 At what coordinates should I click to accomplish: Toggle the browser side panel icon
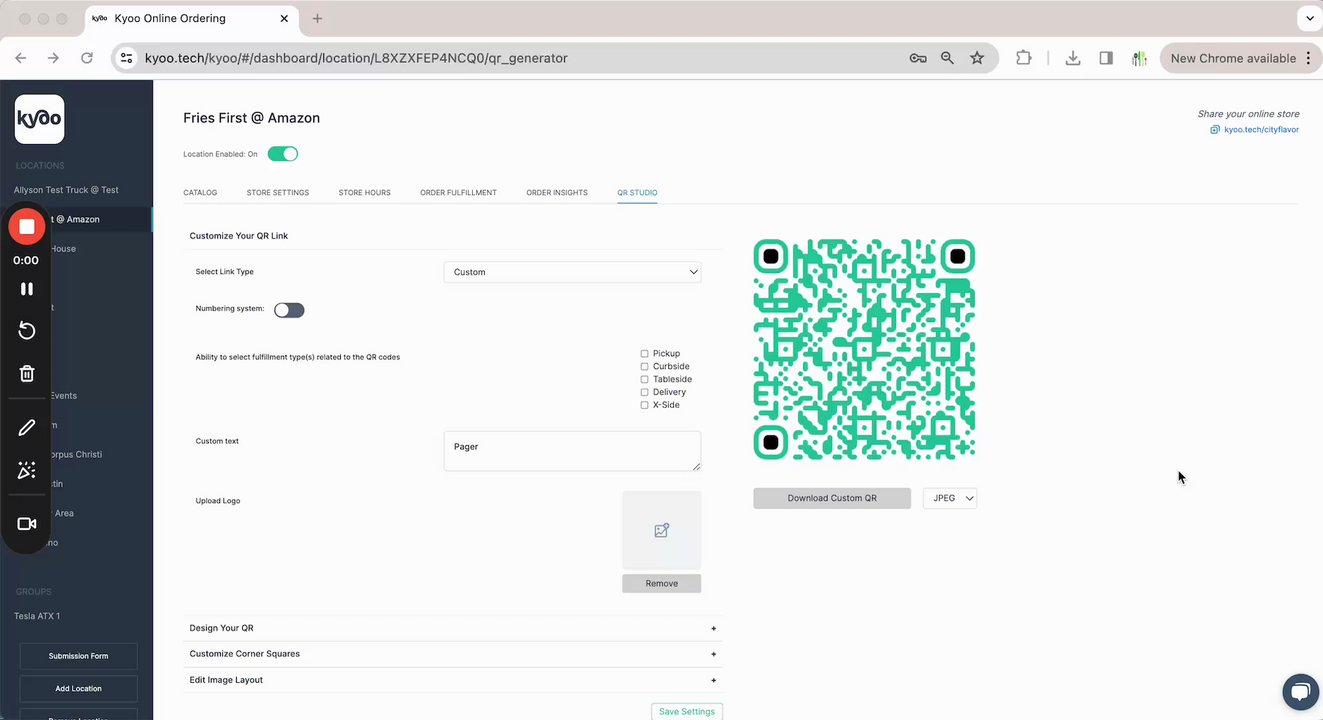1106,58
